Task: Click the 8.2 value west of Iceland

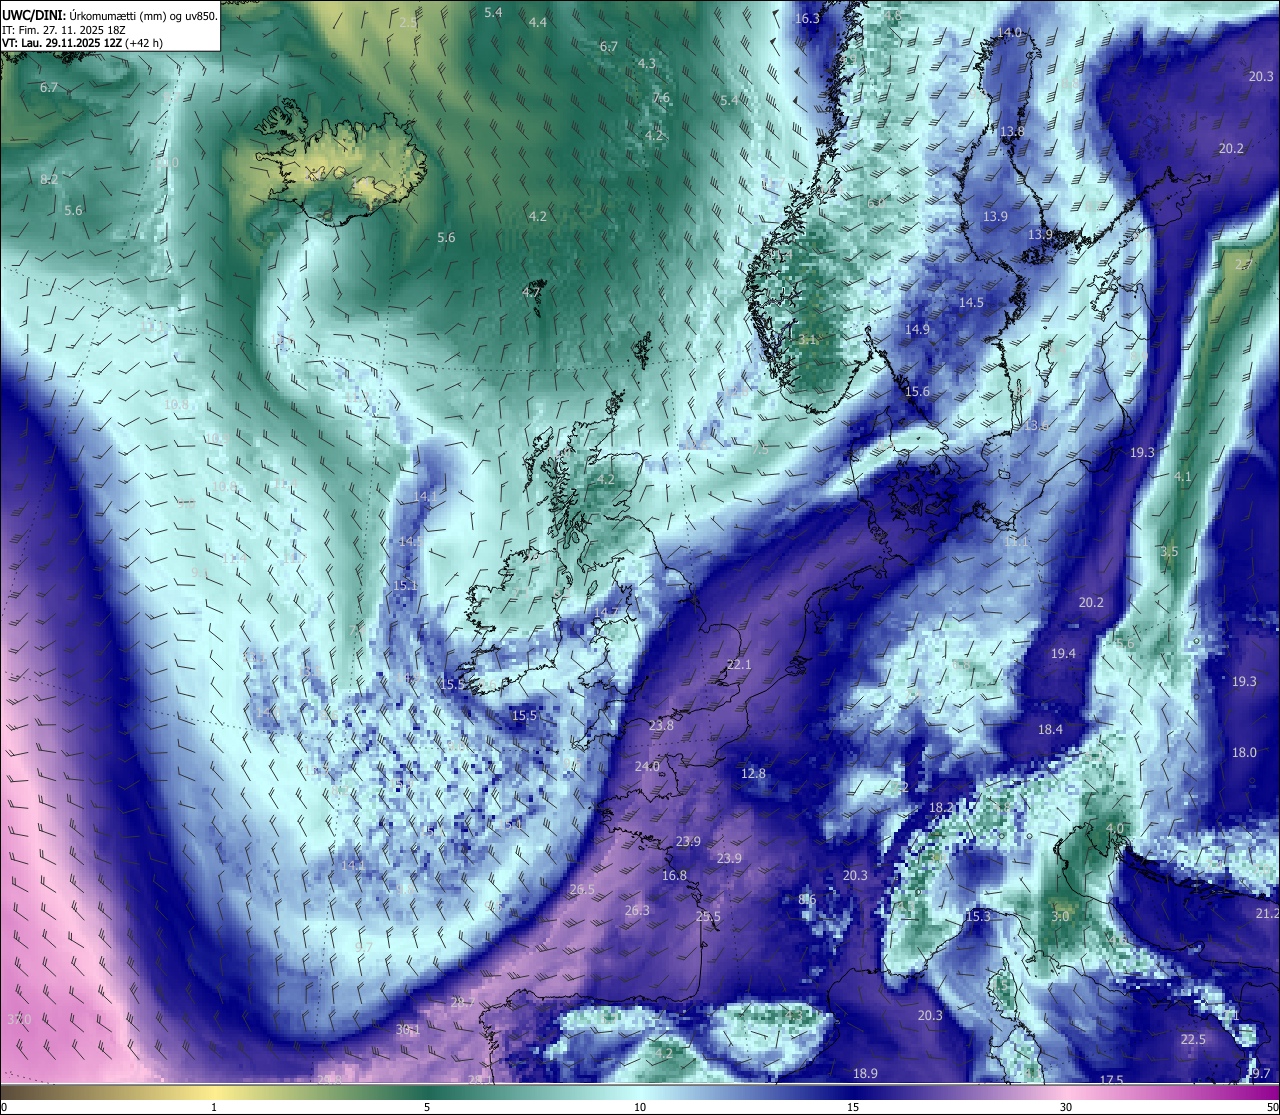Action: (49, 179)
